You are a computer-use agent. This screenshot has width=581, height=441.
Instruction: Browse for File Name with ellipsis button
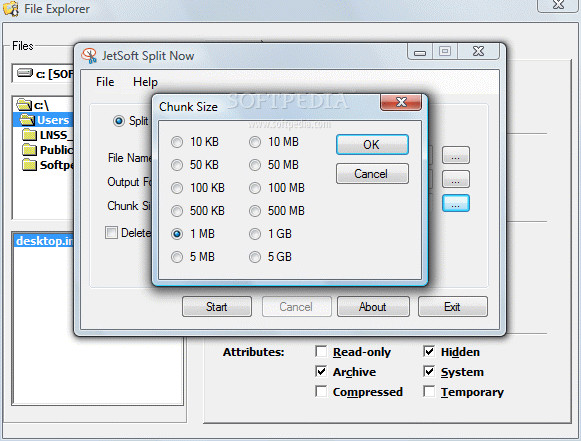pos(455,155)
